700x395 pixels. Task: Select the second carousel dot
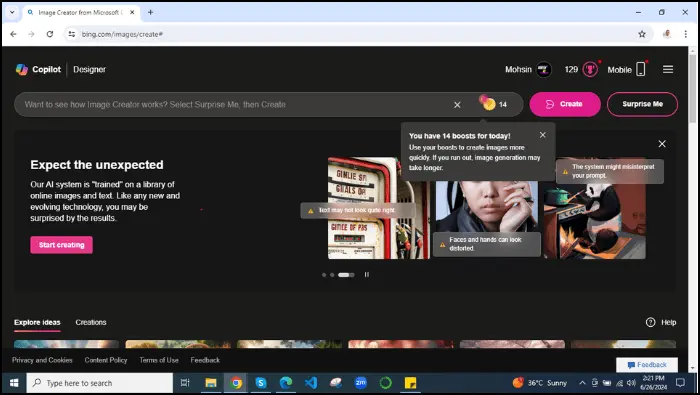click(x=332, y=275)
